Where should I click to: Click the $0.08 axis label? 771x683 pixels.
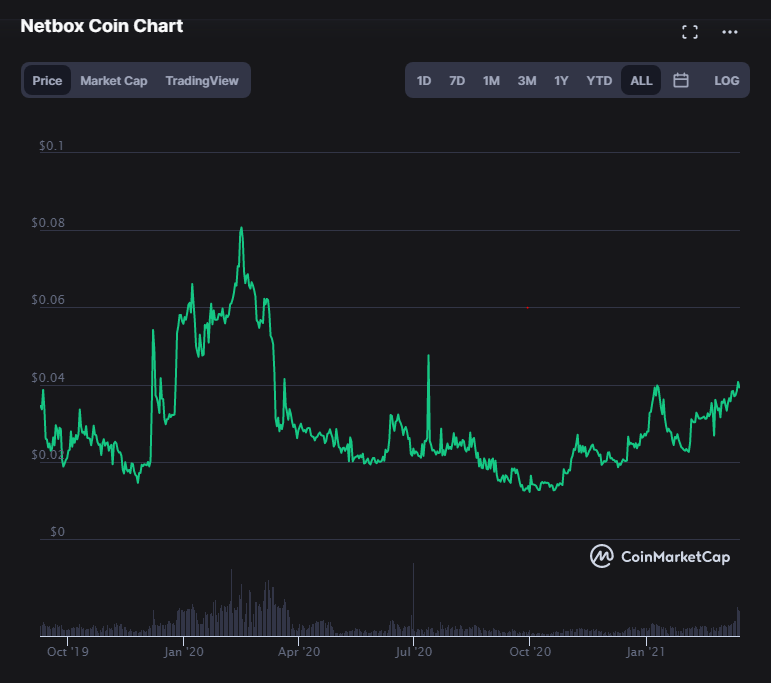click(x=48, y=223)
